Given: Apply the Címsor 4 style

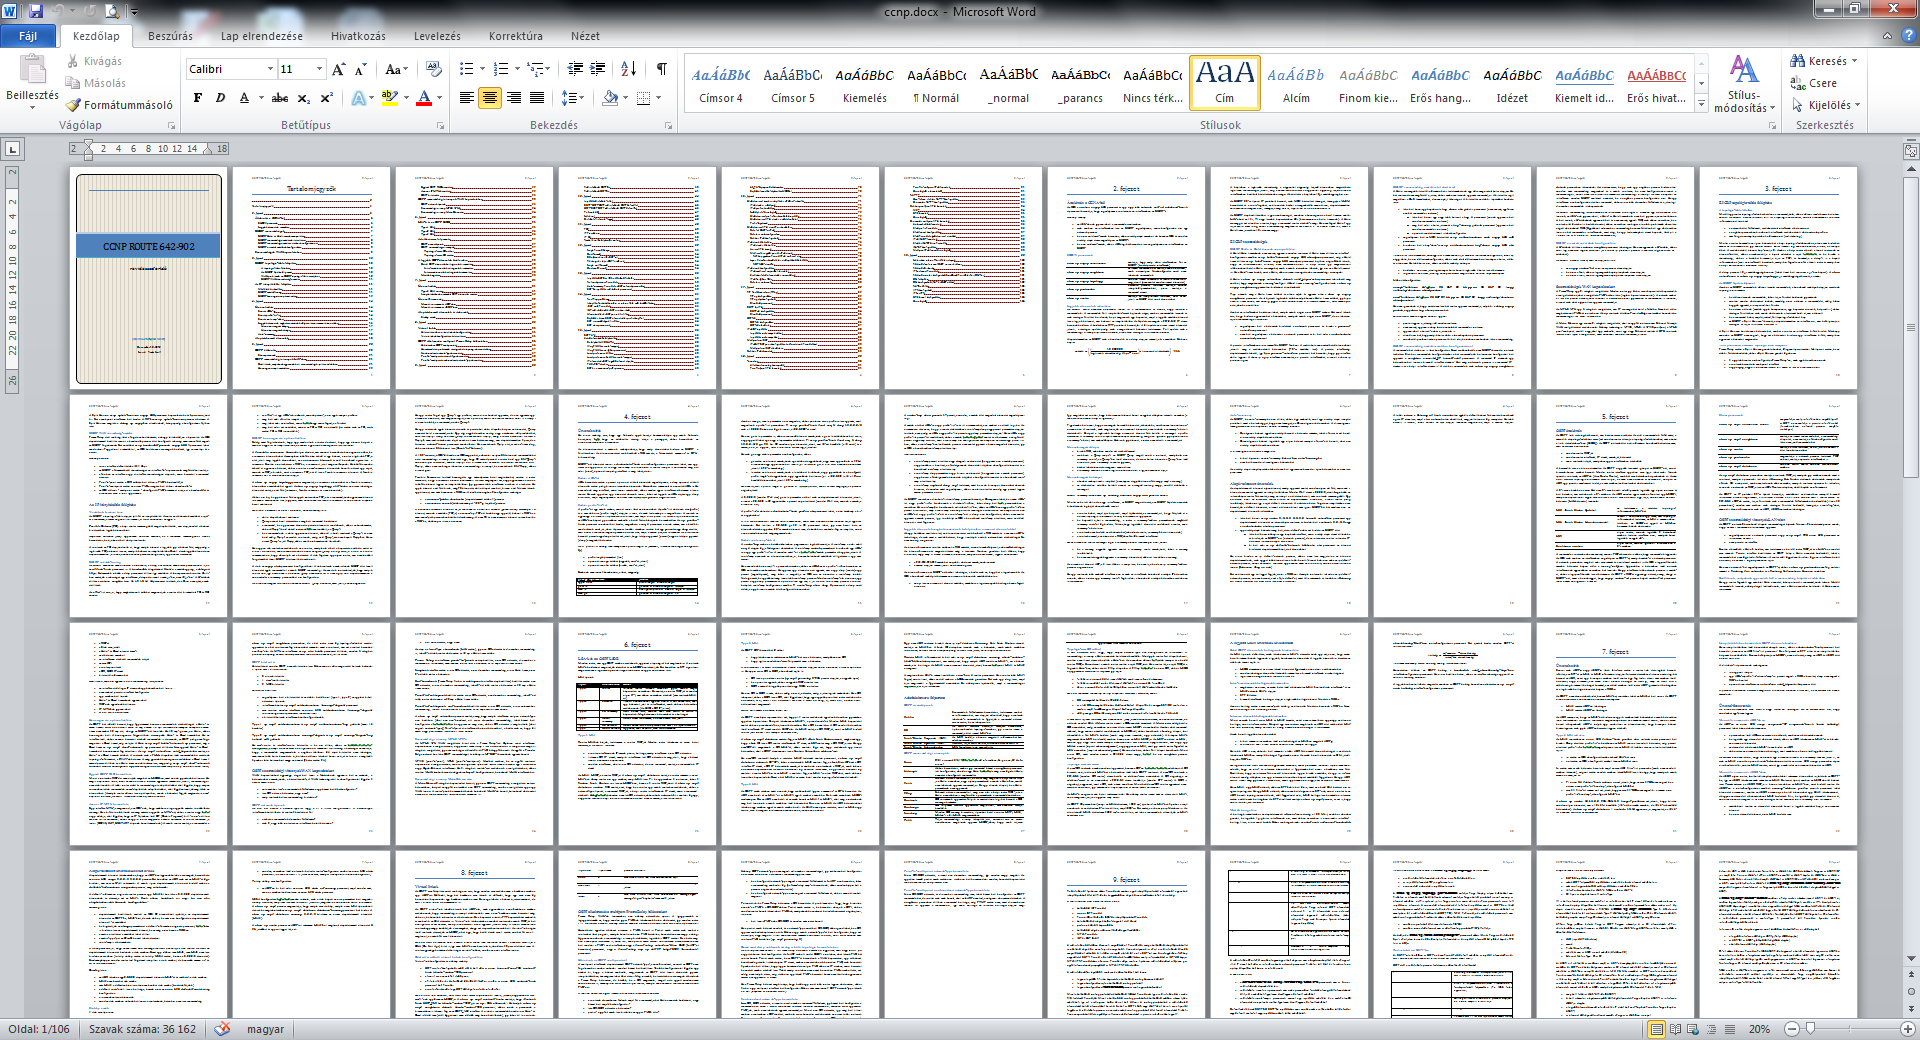Looking at the screenshot, I should tap(721, 84).
